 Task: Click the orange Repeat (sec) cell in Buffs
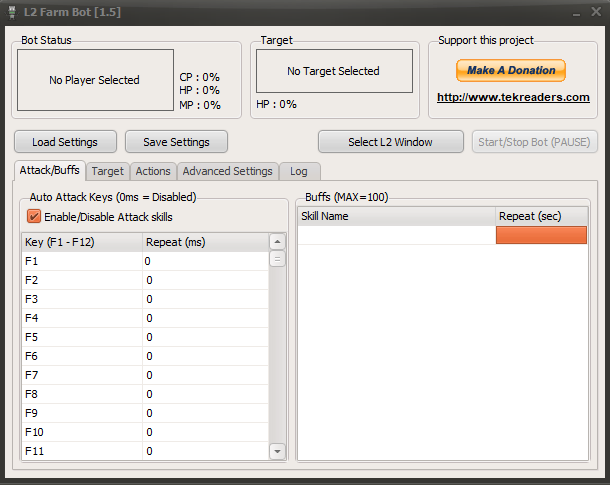click(541, 235)
